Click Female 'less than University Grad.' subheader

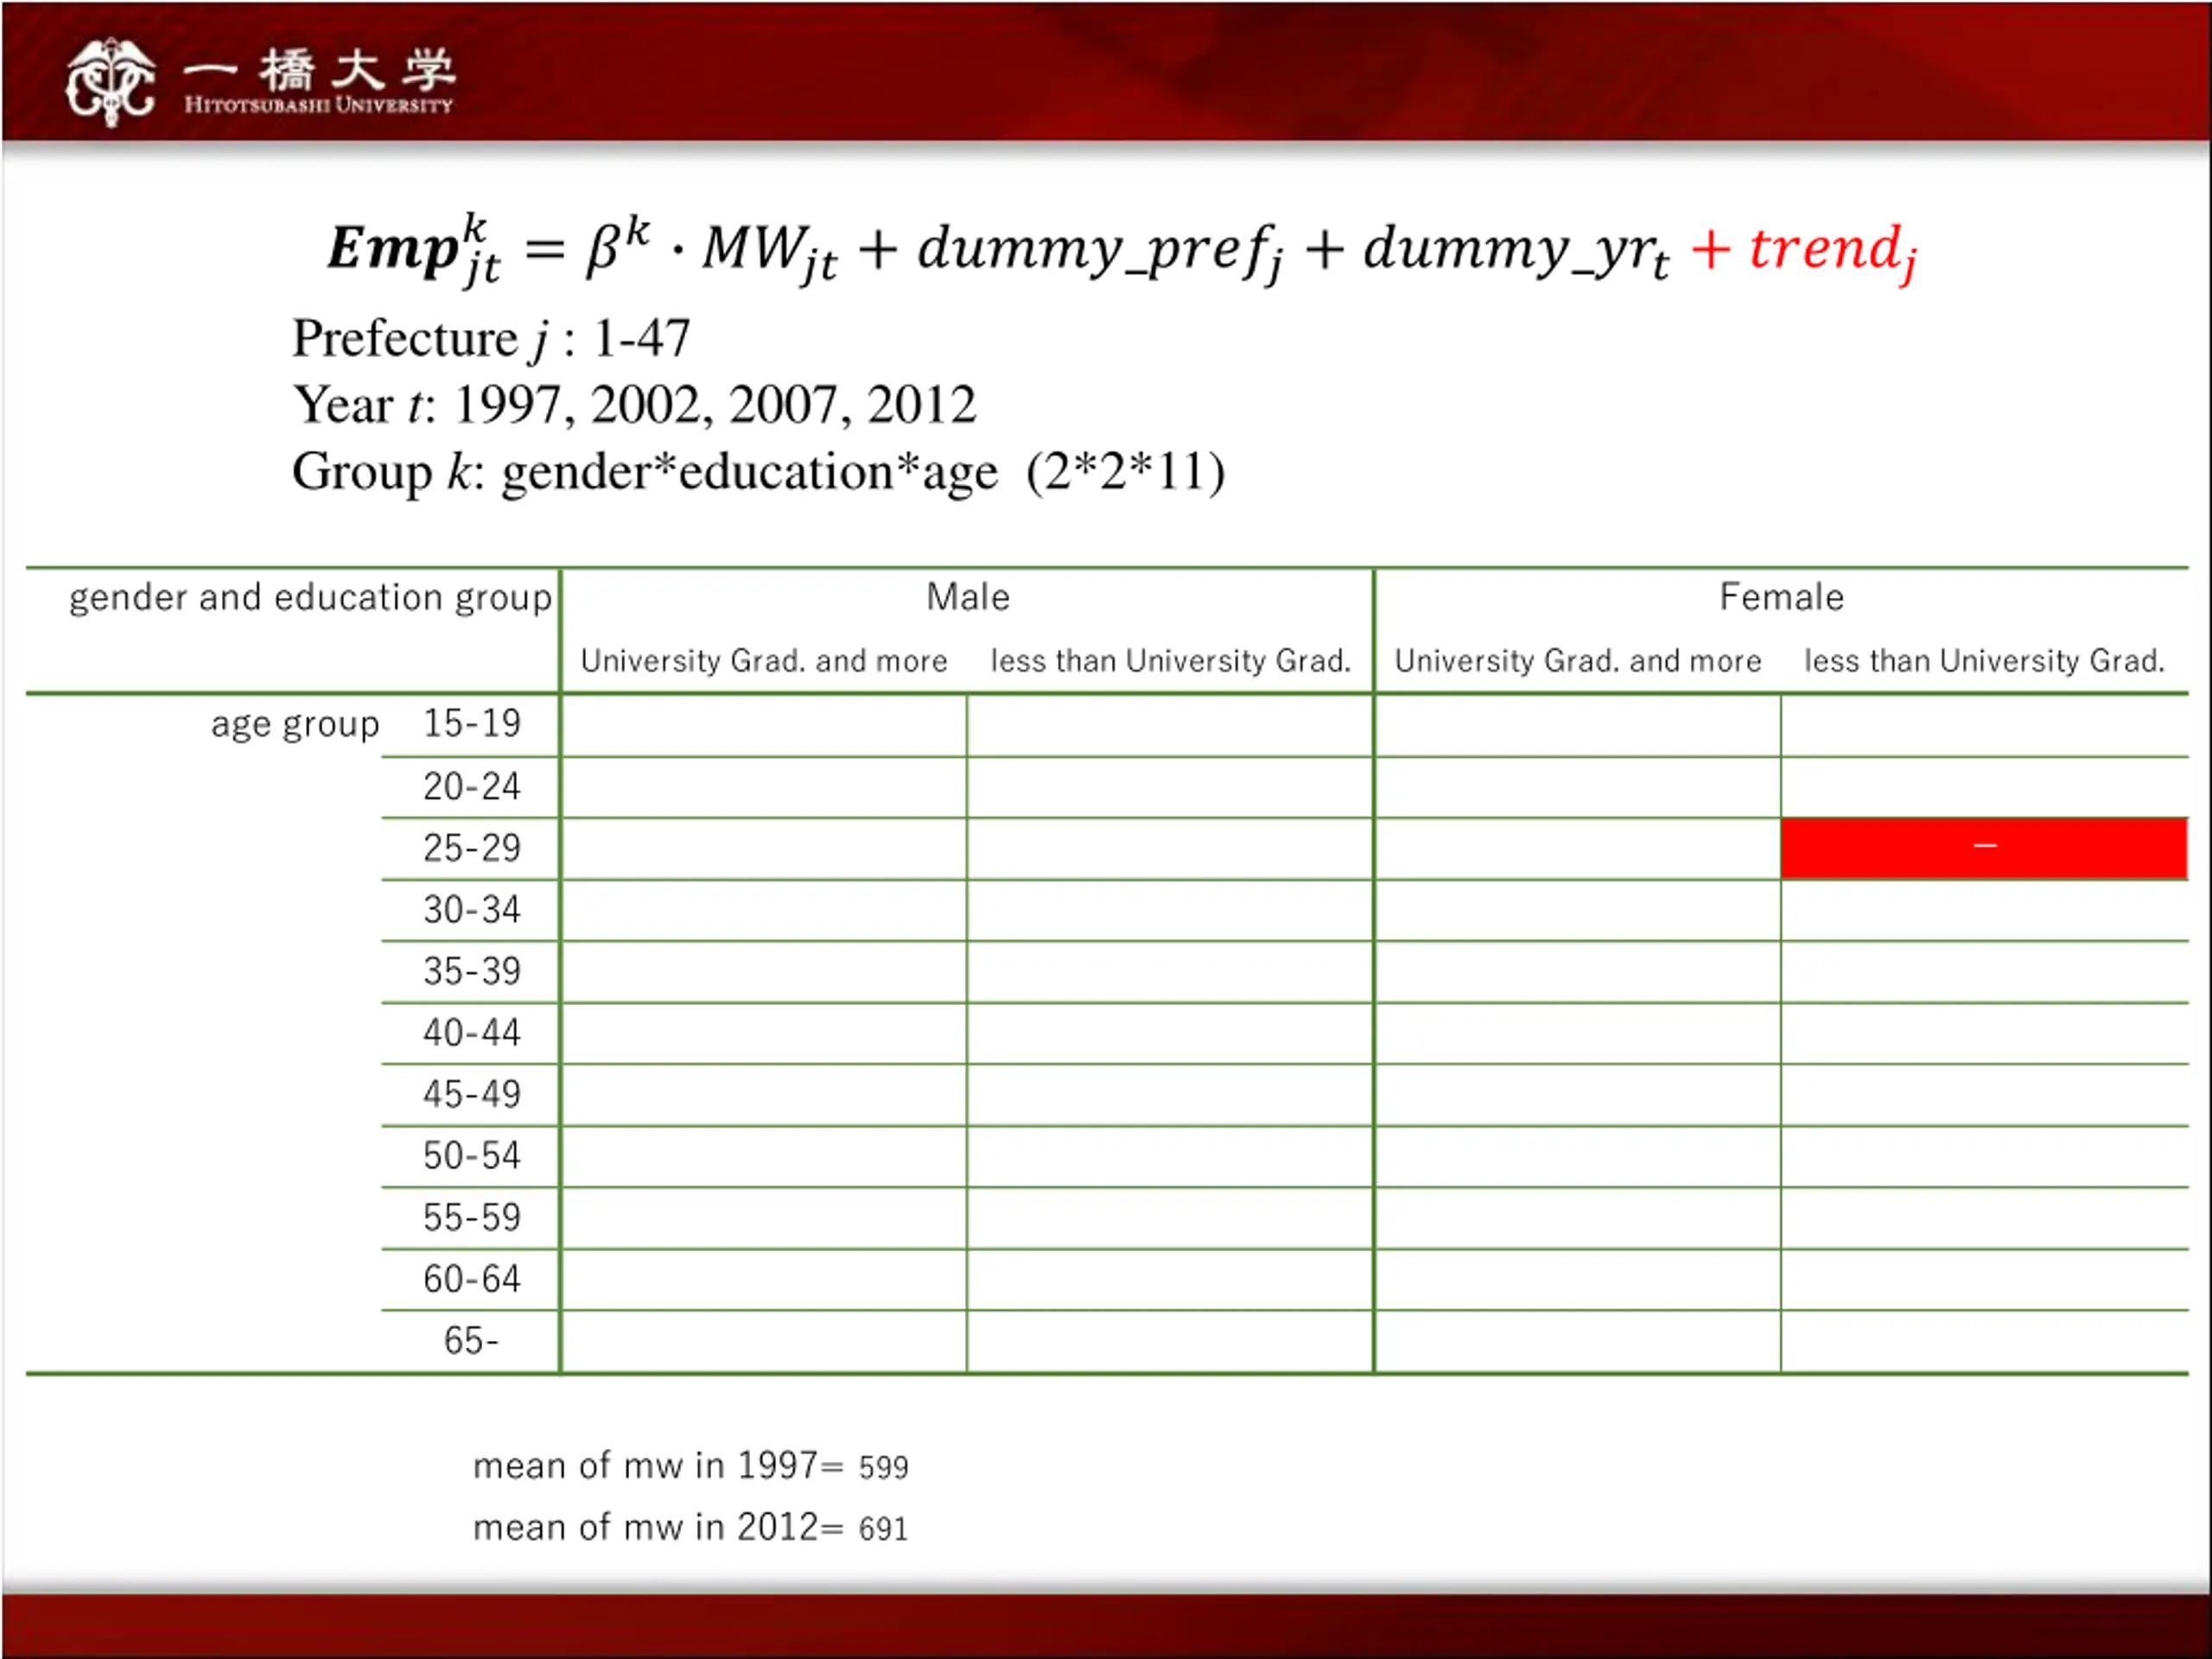point(1985,661)
